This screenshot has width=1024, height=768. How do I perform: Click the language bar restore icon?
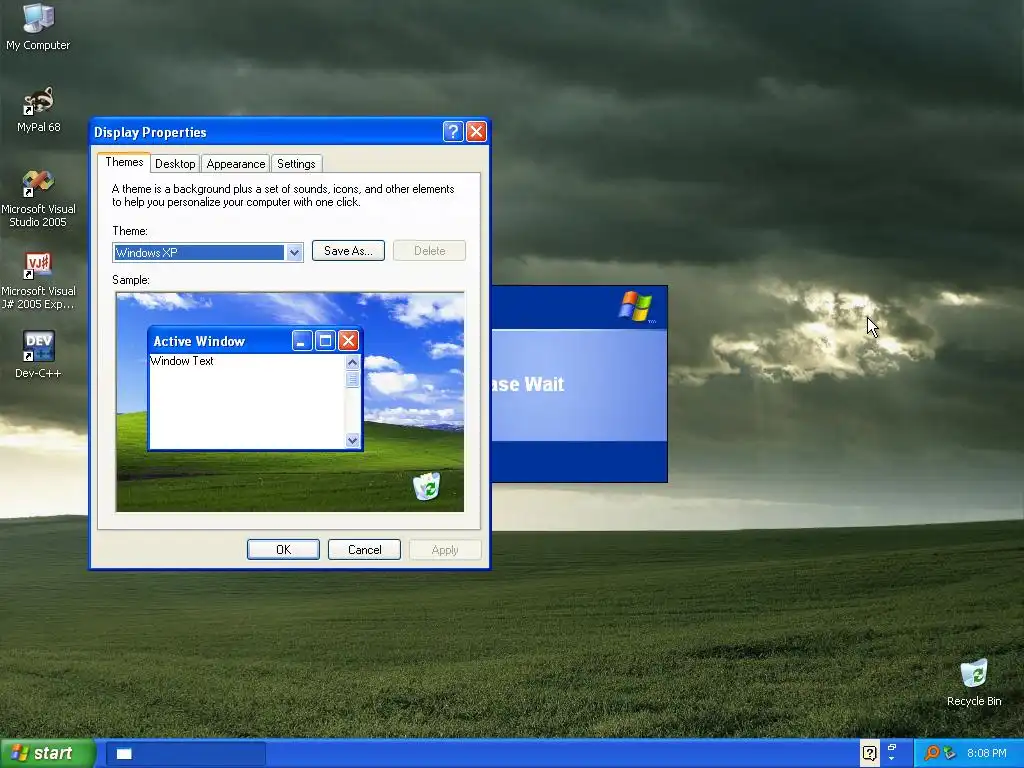892,748
